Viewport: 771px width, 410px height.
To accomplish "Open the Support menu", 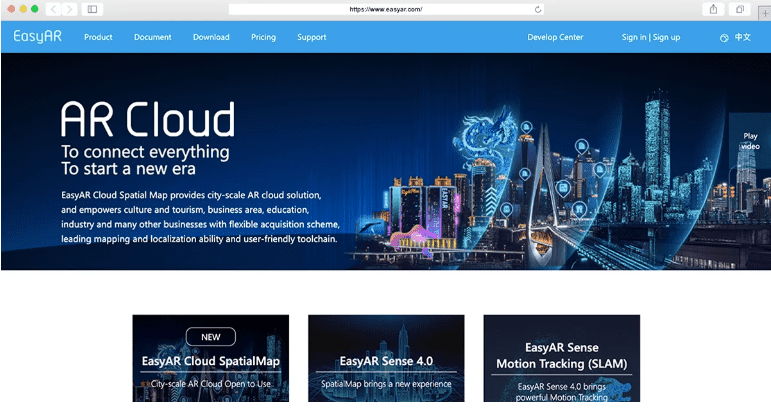I will pos(311,37).
